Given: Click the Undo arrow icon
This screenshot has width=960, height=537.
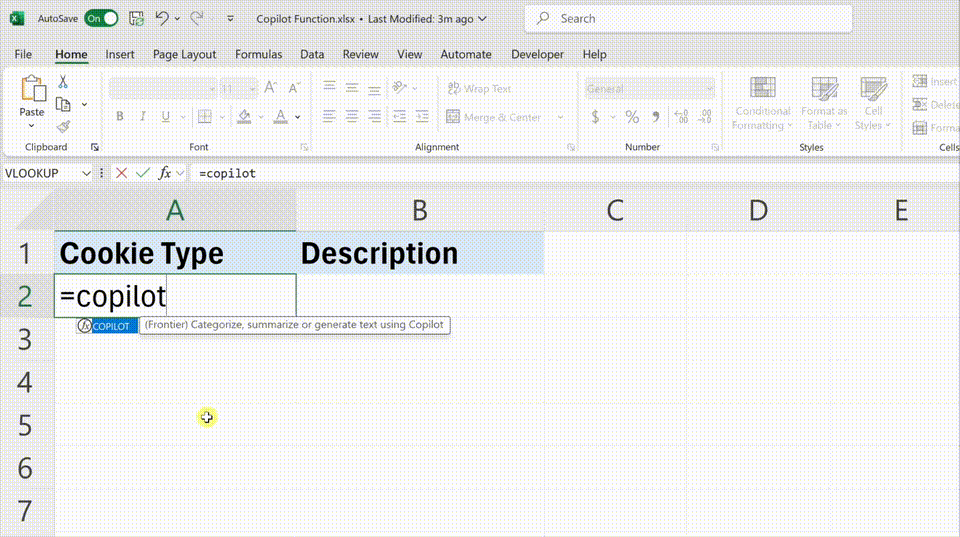Looking at the screenshot, I should [162, 18].
